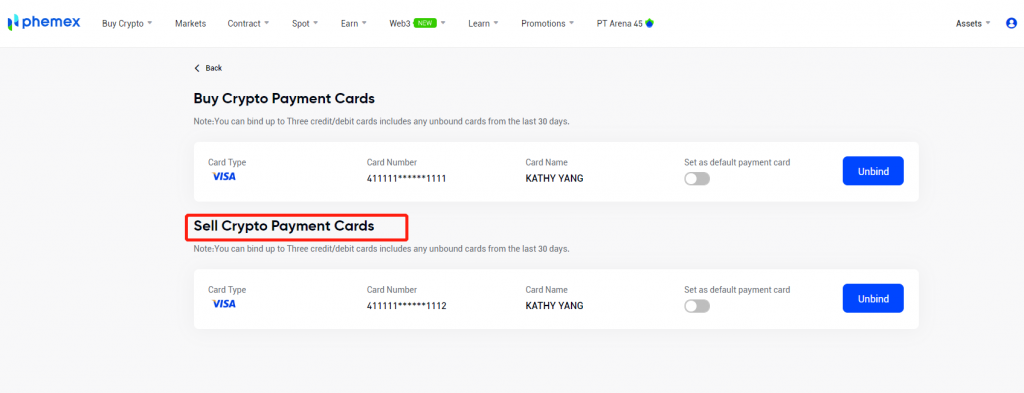Click the Sell Crypto Payment Cards heading
1024x393 pixels.
click(x=284, y=226)
